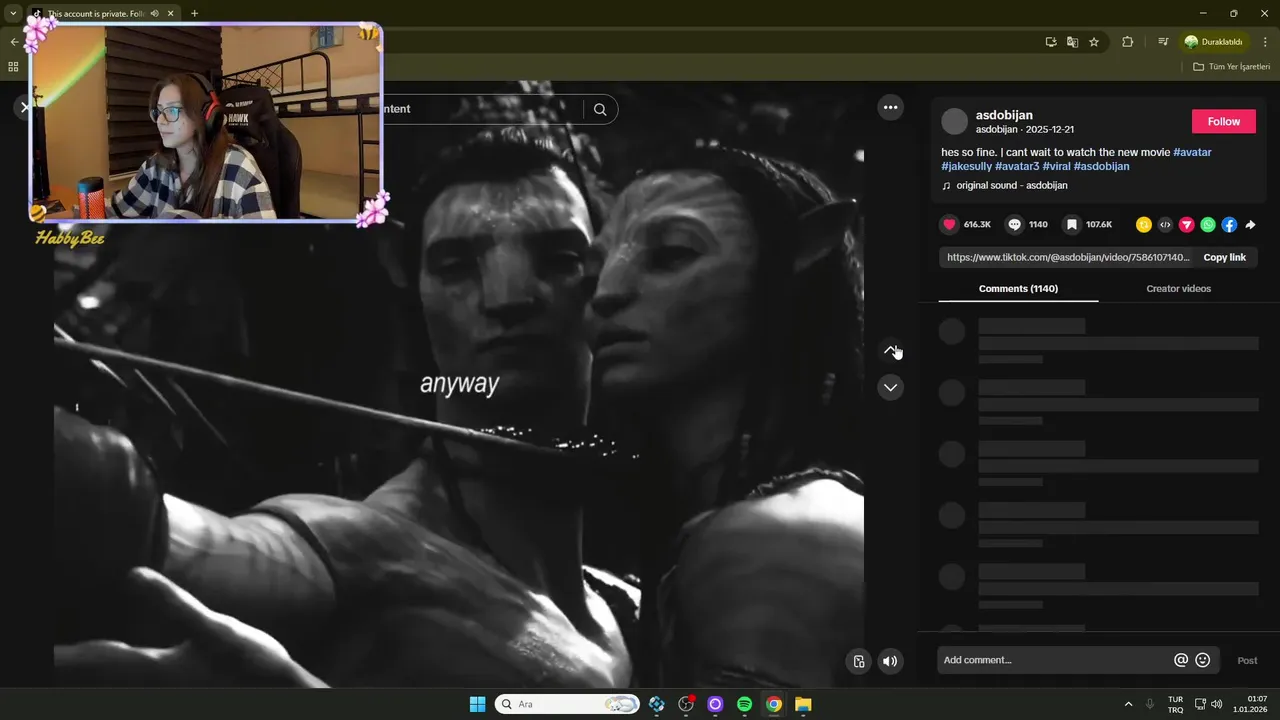The width and height of the screenshot is (1280, 720).
Task: Copy link to the video
Action: click(x=1224, y=257)
